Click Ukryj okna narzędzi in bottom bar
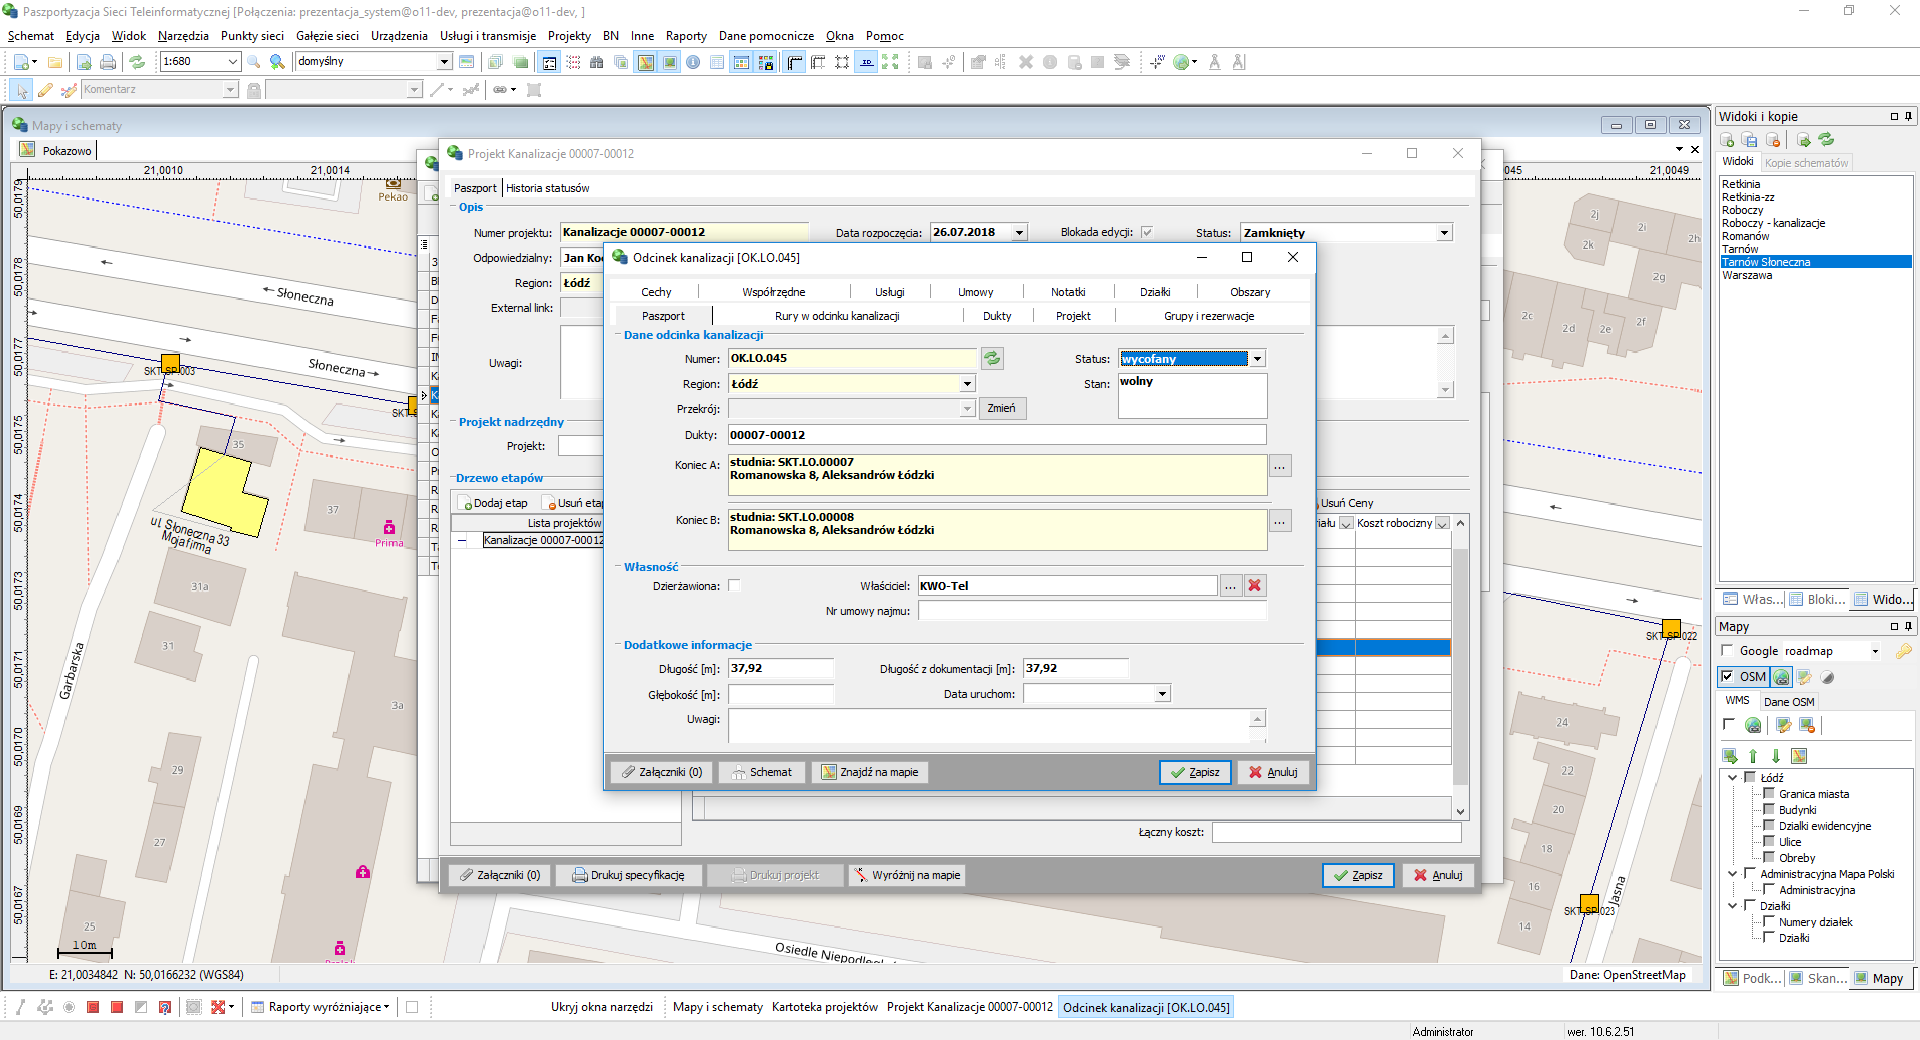 point(601,1007)
